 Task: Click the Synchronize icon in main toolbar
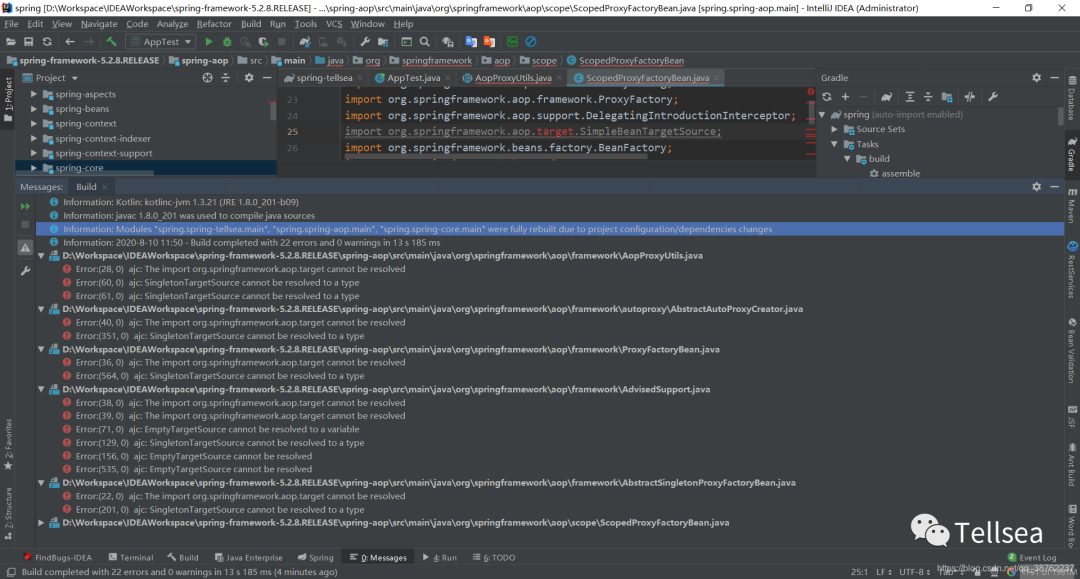click(x=47, y=42)
